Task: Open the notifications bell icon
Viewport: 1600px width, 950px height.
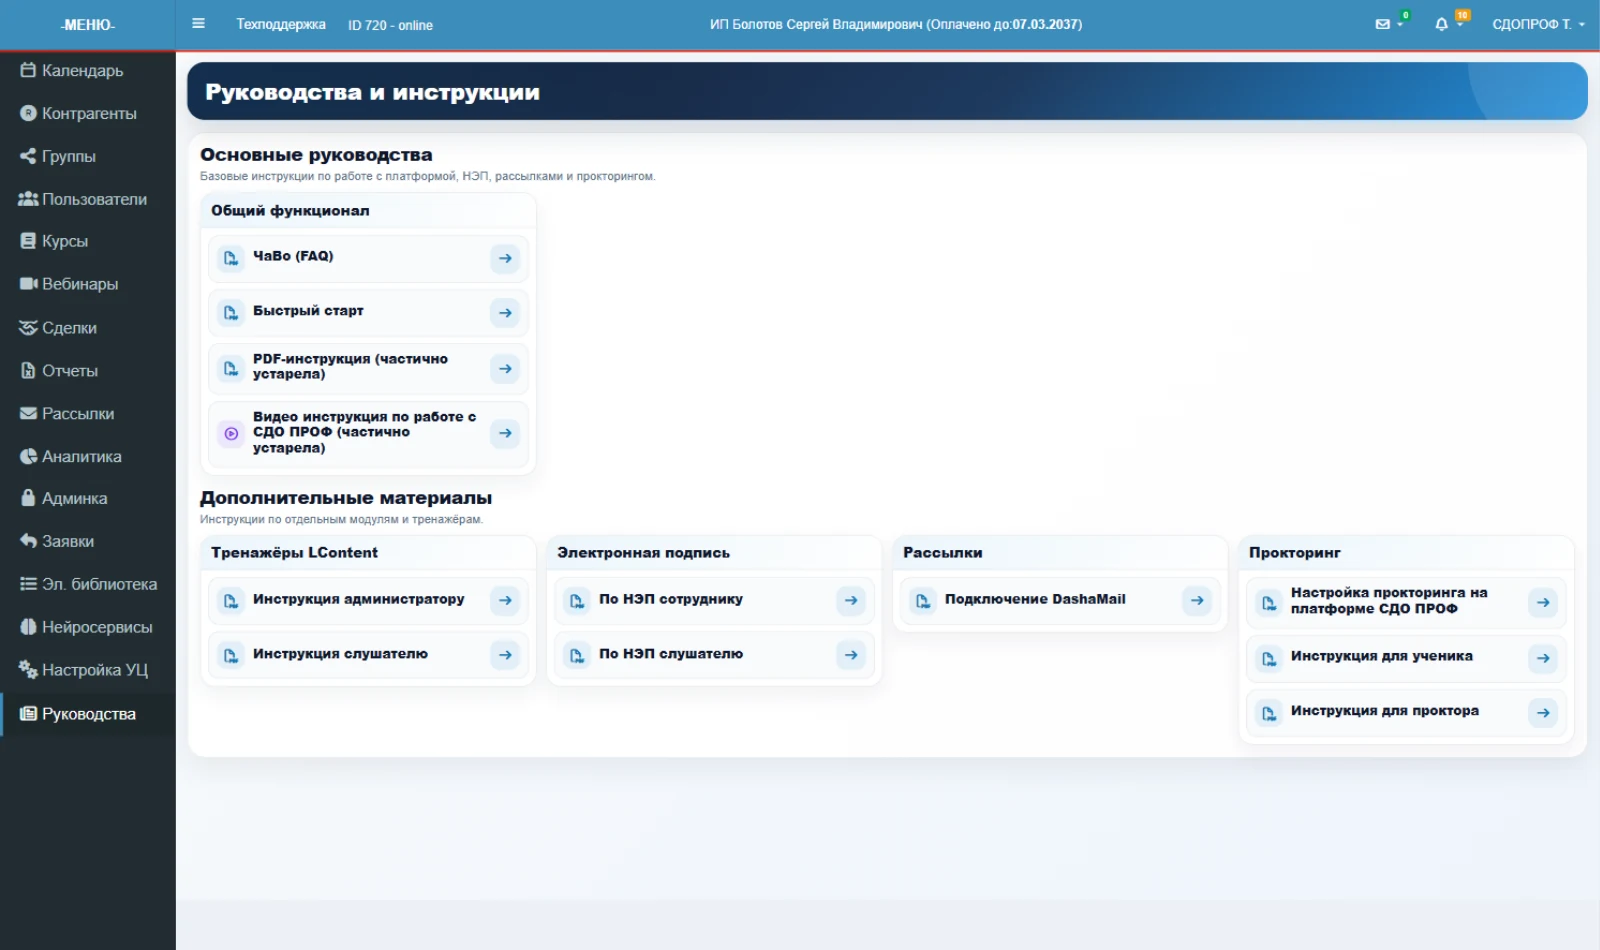Action: point(1441,24)
